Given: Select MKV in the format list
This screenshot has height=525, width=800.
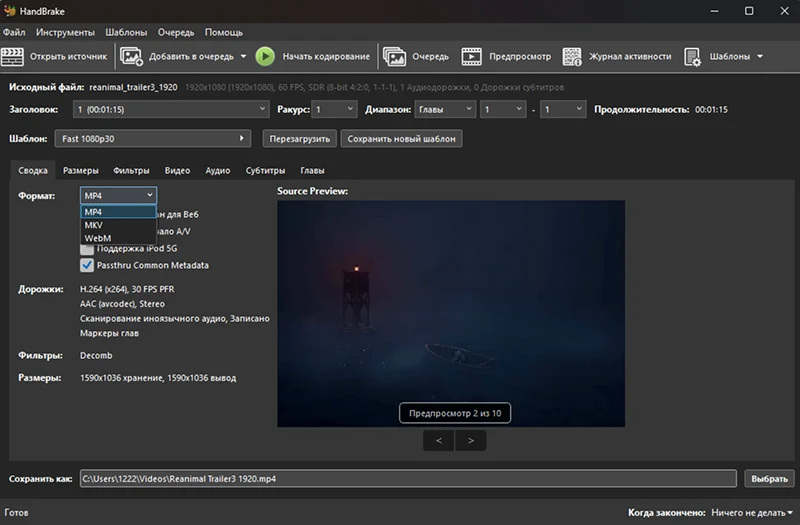Looking at the screenshot, I should 118,225.
